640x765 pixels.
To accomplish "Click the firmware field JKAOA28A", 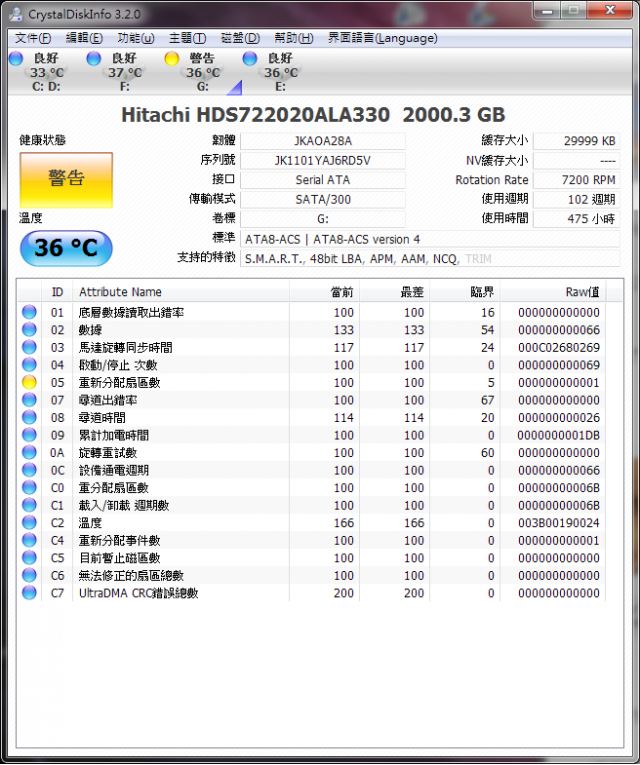I will pyautogui.click(x=322, y=141).
